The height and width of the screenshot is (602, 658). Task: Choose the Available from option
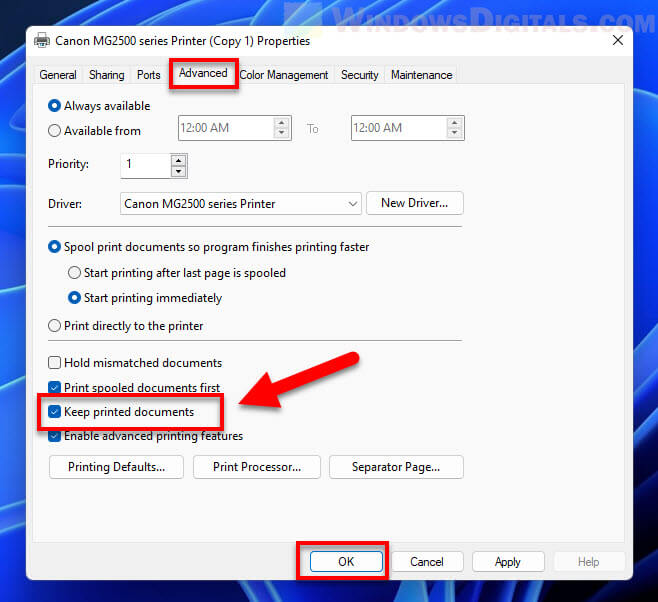tap(55, 131)
